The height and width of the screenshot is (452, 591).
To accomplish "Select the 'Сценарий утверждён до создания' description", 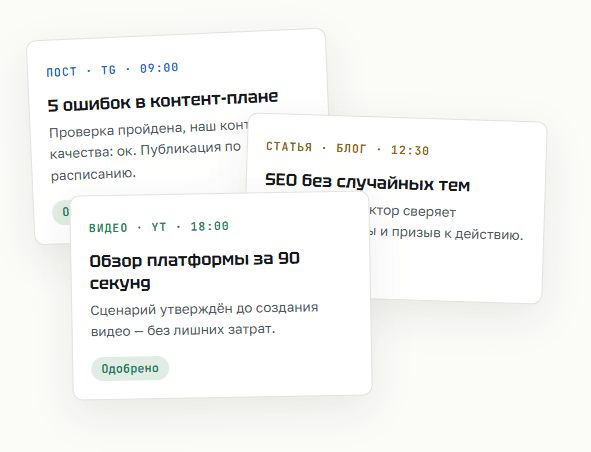I will tap(204, 319).
